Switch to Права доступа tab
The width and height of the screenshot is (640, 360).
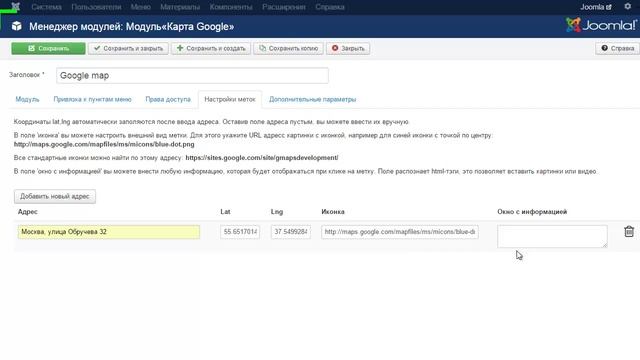point(168,99)
